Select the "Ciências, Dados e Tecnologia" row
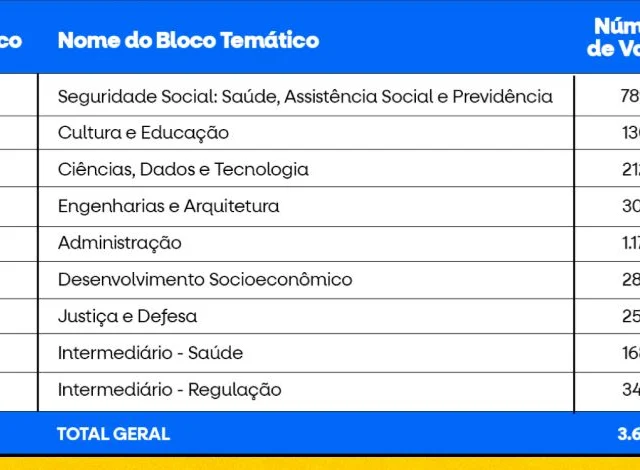 pos(183,170)
